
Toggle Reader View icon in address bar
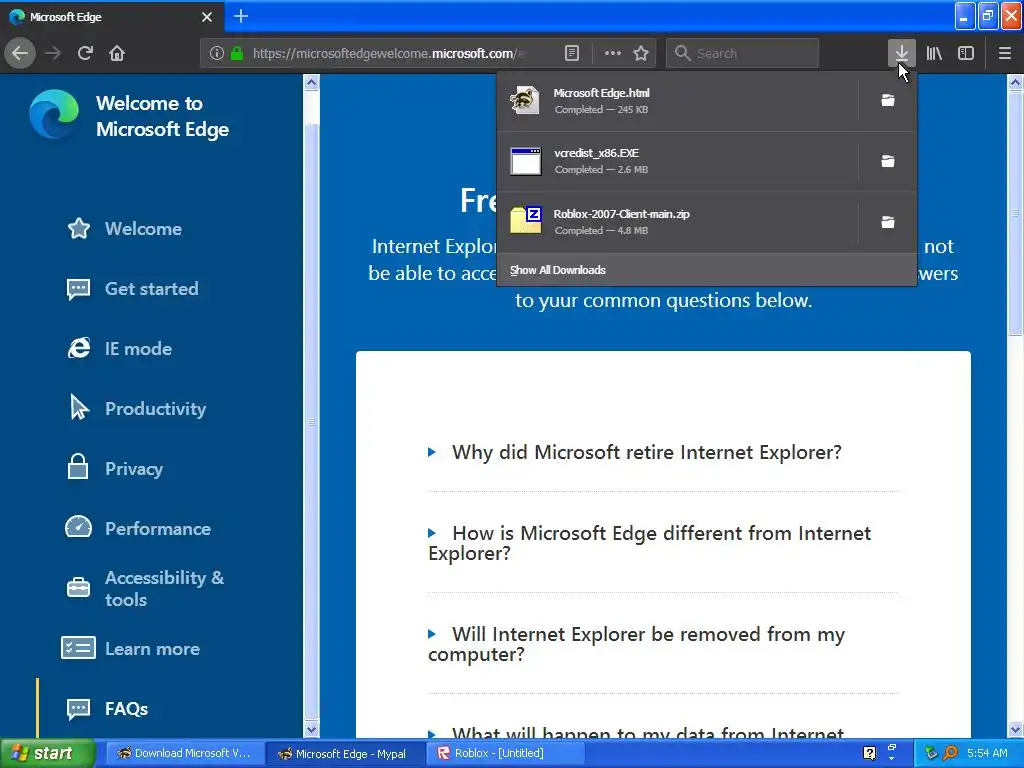(572, 53)
